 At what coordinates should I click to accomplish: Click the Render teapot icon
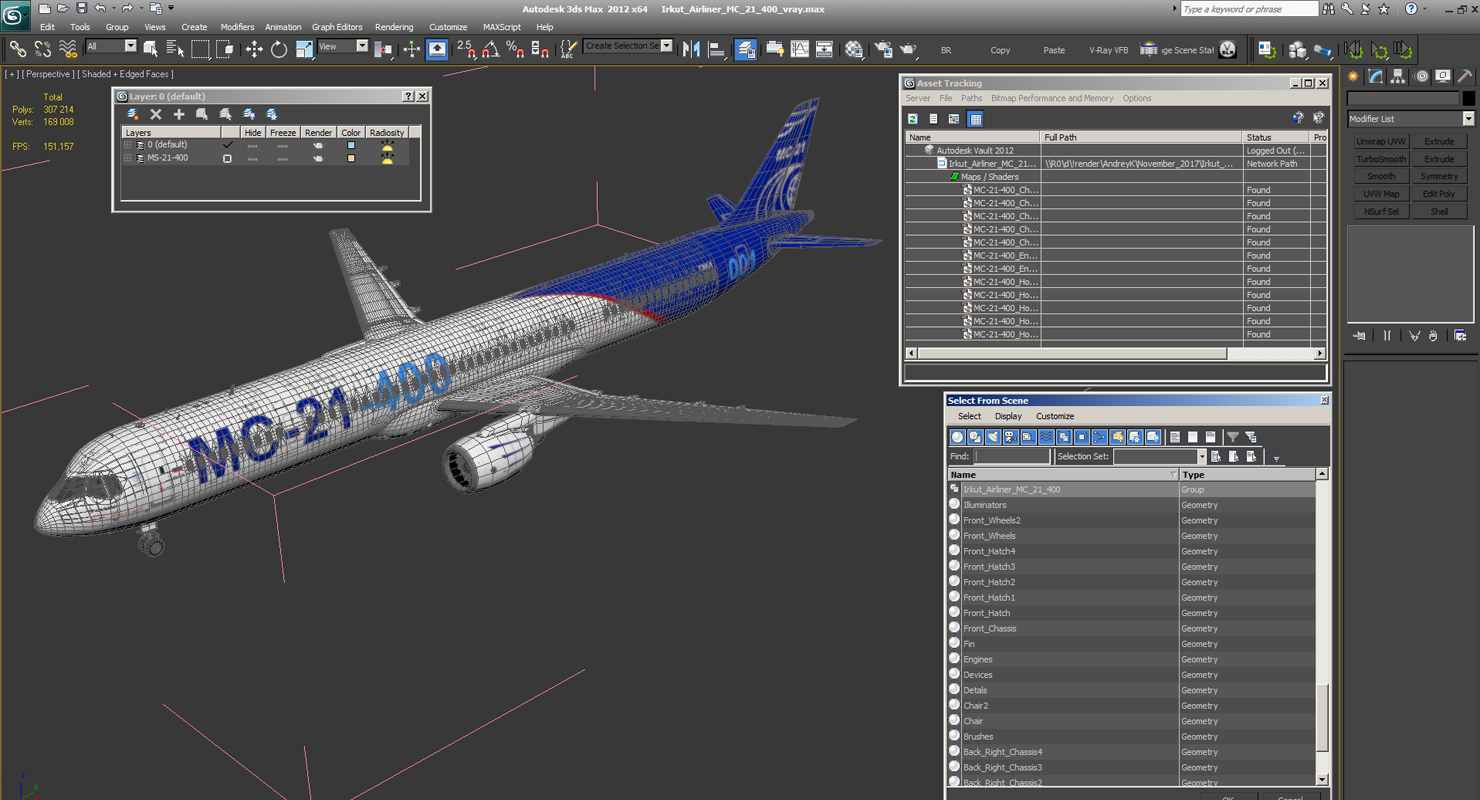[908, 49]
